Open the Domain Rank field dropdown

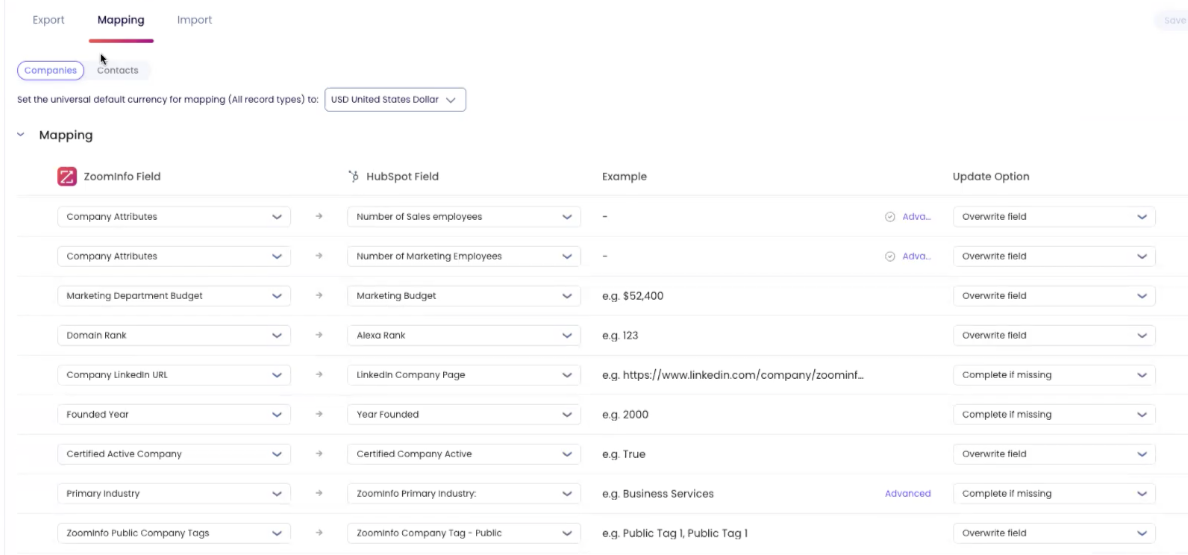coord(174,335)
